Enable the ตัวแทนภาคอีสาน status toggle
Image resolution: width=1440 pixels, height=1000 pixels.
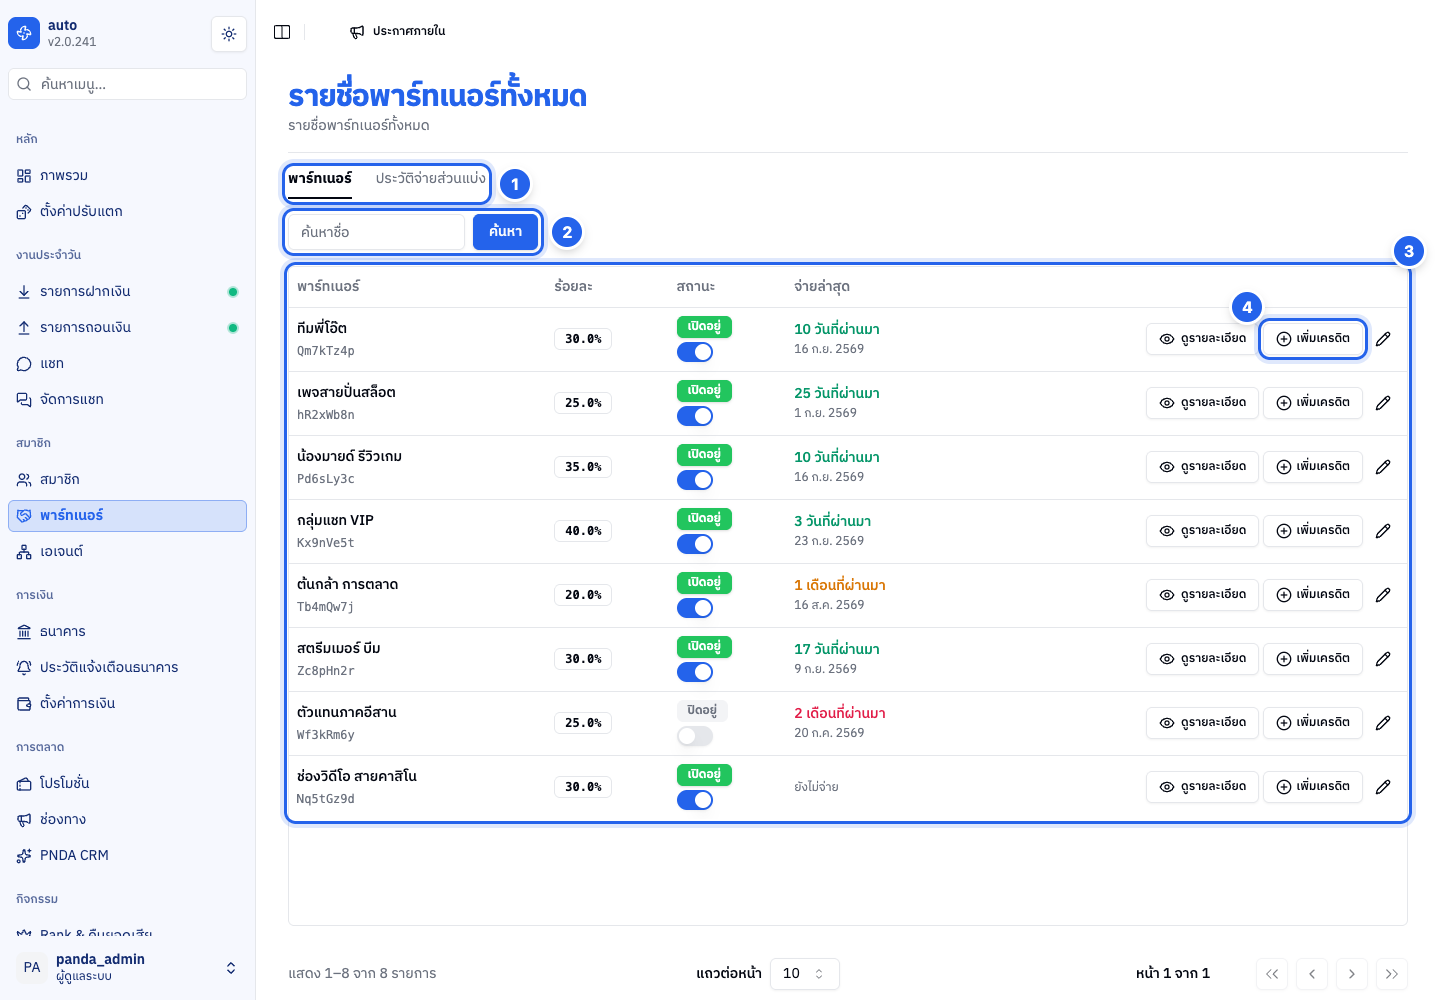coord(695,736)
